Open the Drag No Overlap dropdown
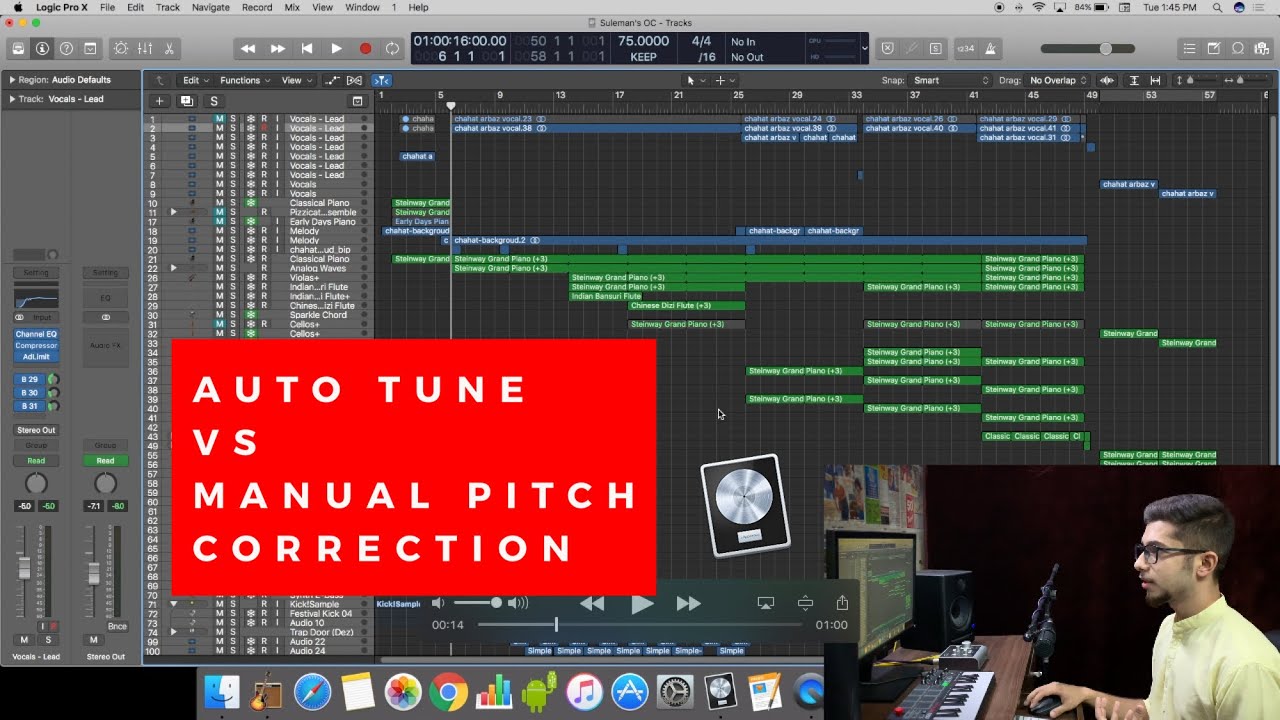 pos(1057,80)
